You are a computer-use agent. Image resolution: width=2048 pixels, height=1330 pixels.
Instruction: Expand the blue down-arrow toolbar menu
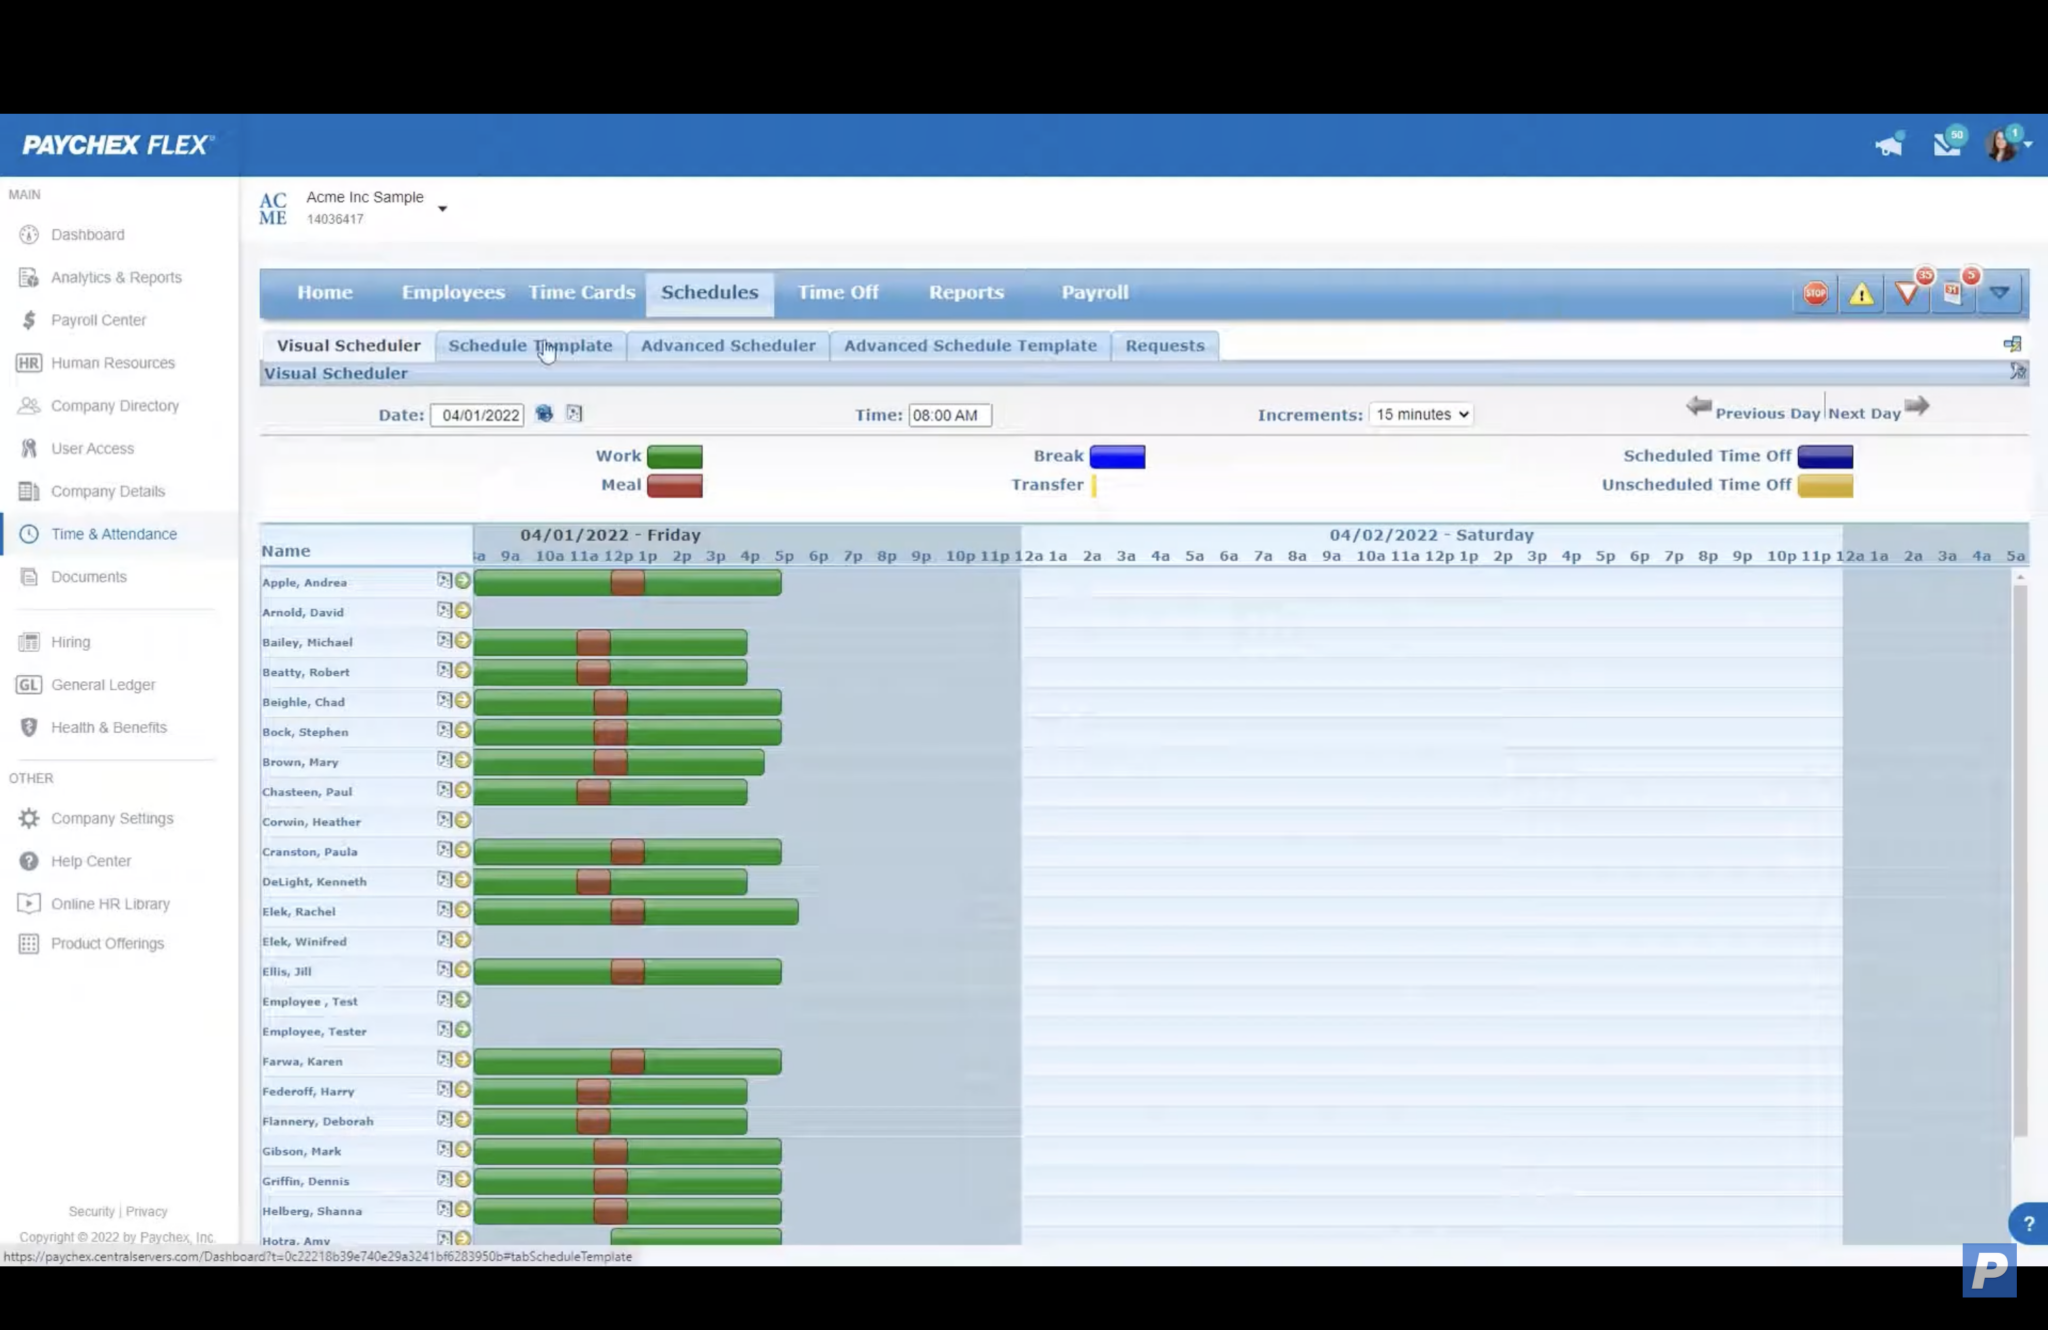pyautogui.click(x=1999, y=293)
